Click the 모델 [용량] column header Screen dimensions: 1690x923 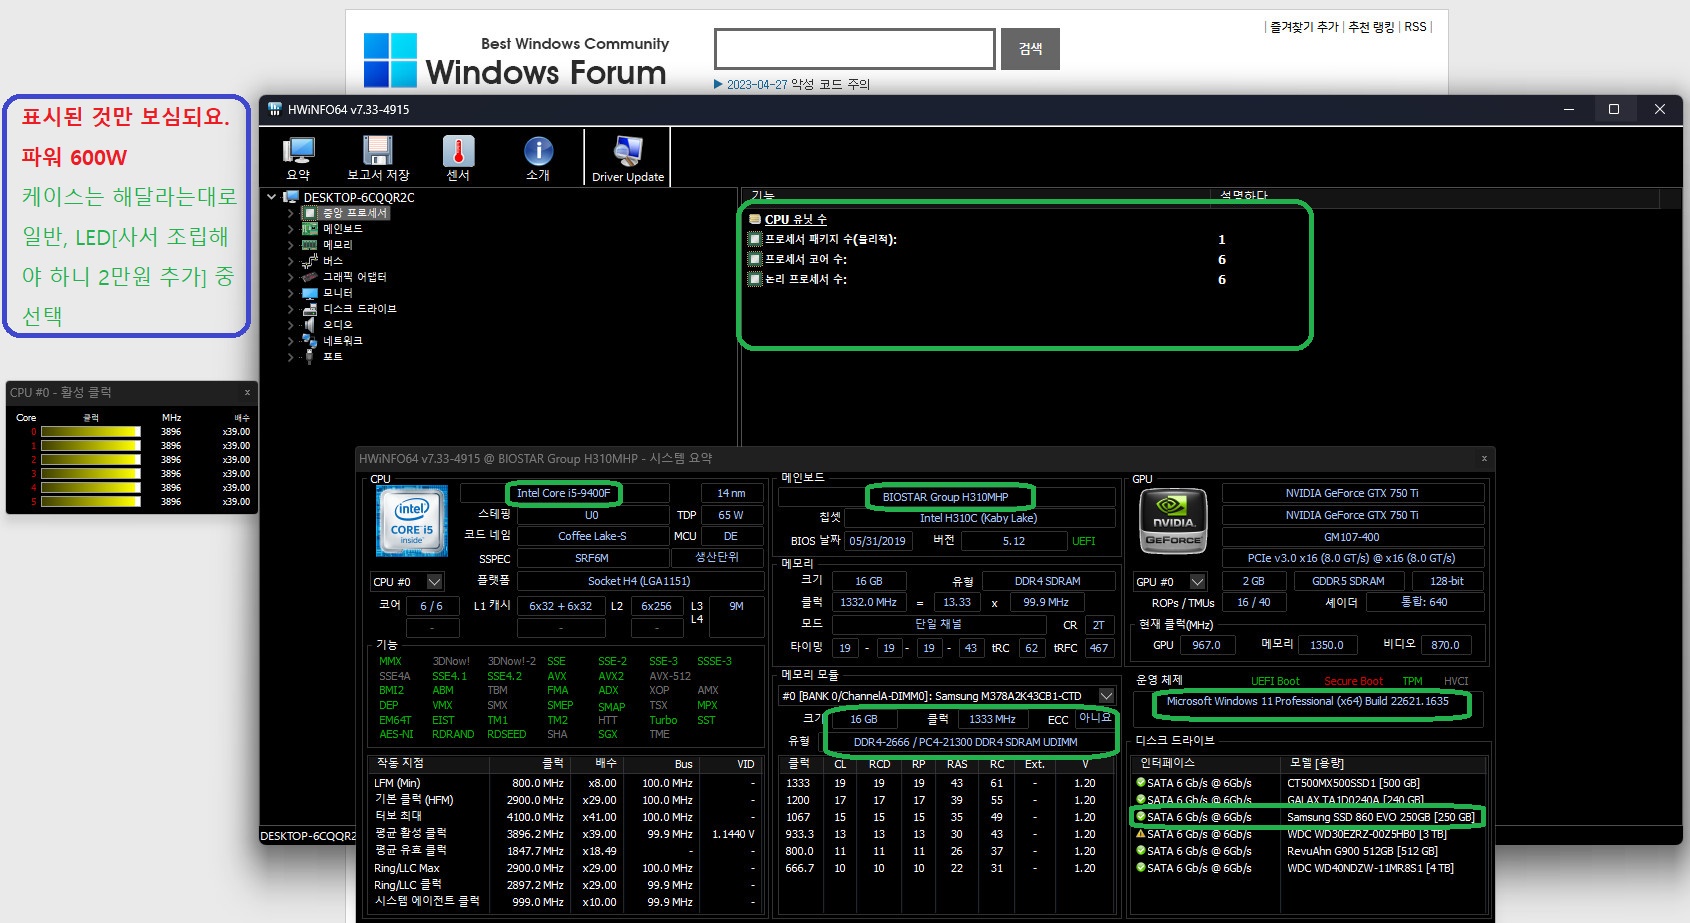pyautogui.click(x=1385, y=763)
